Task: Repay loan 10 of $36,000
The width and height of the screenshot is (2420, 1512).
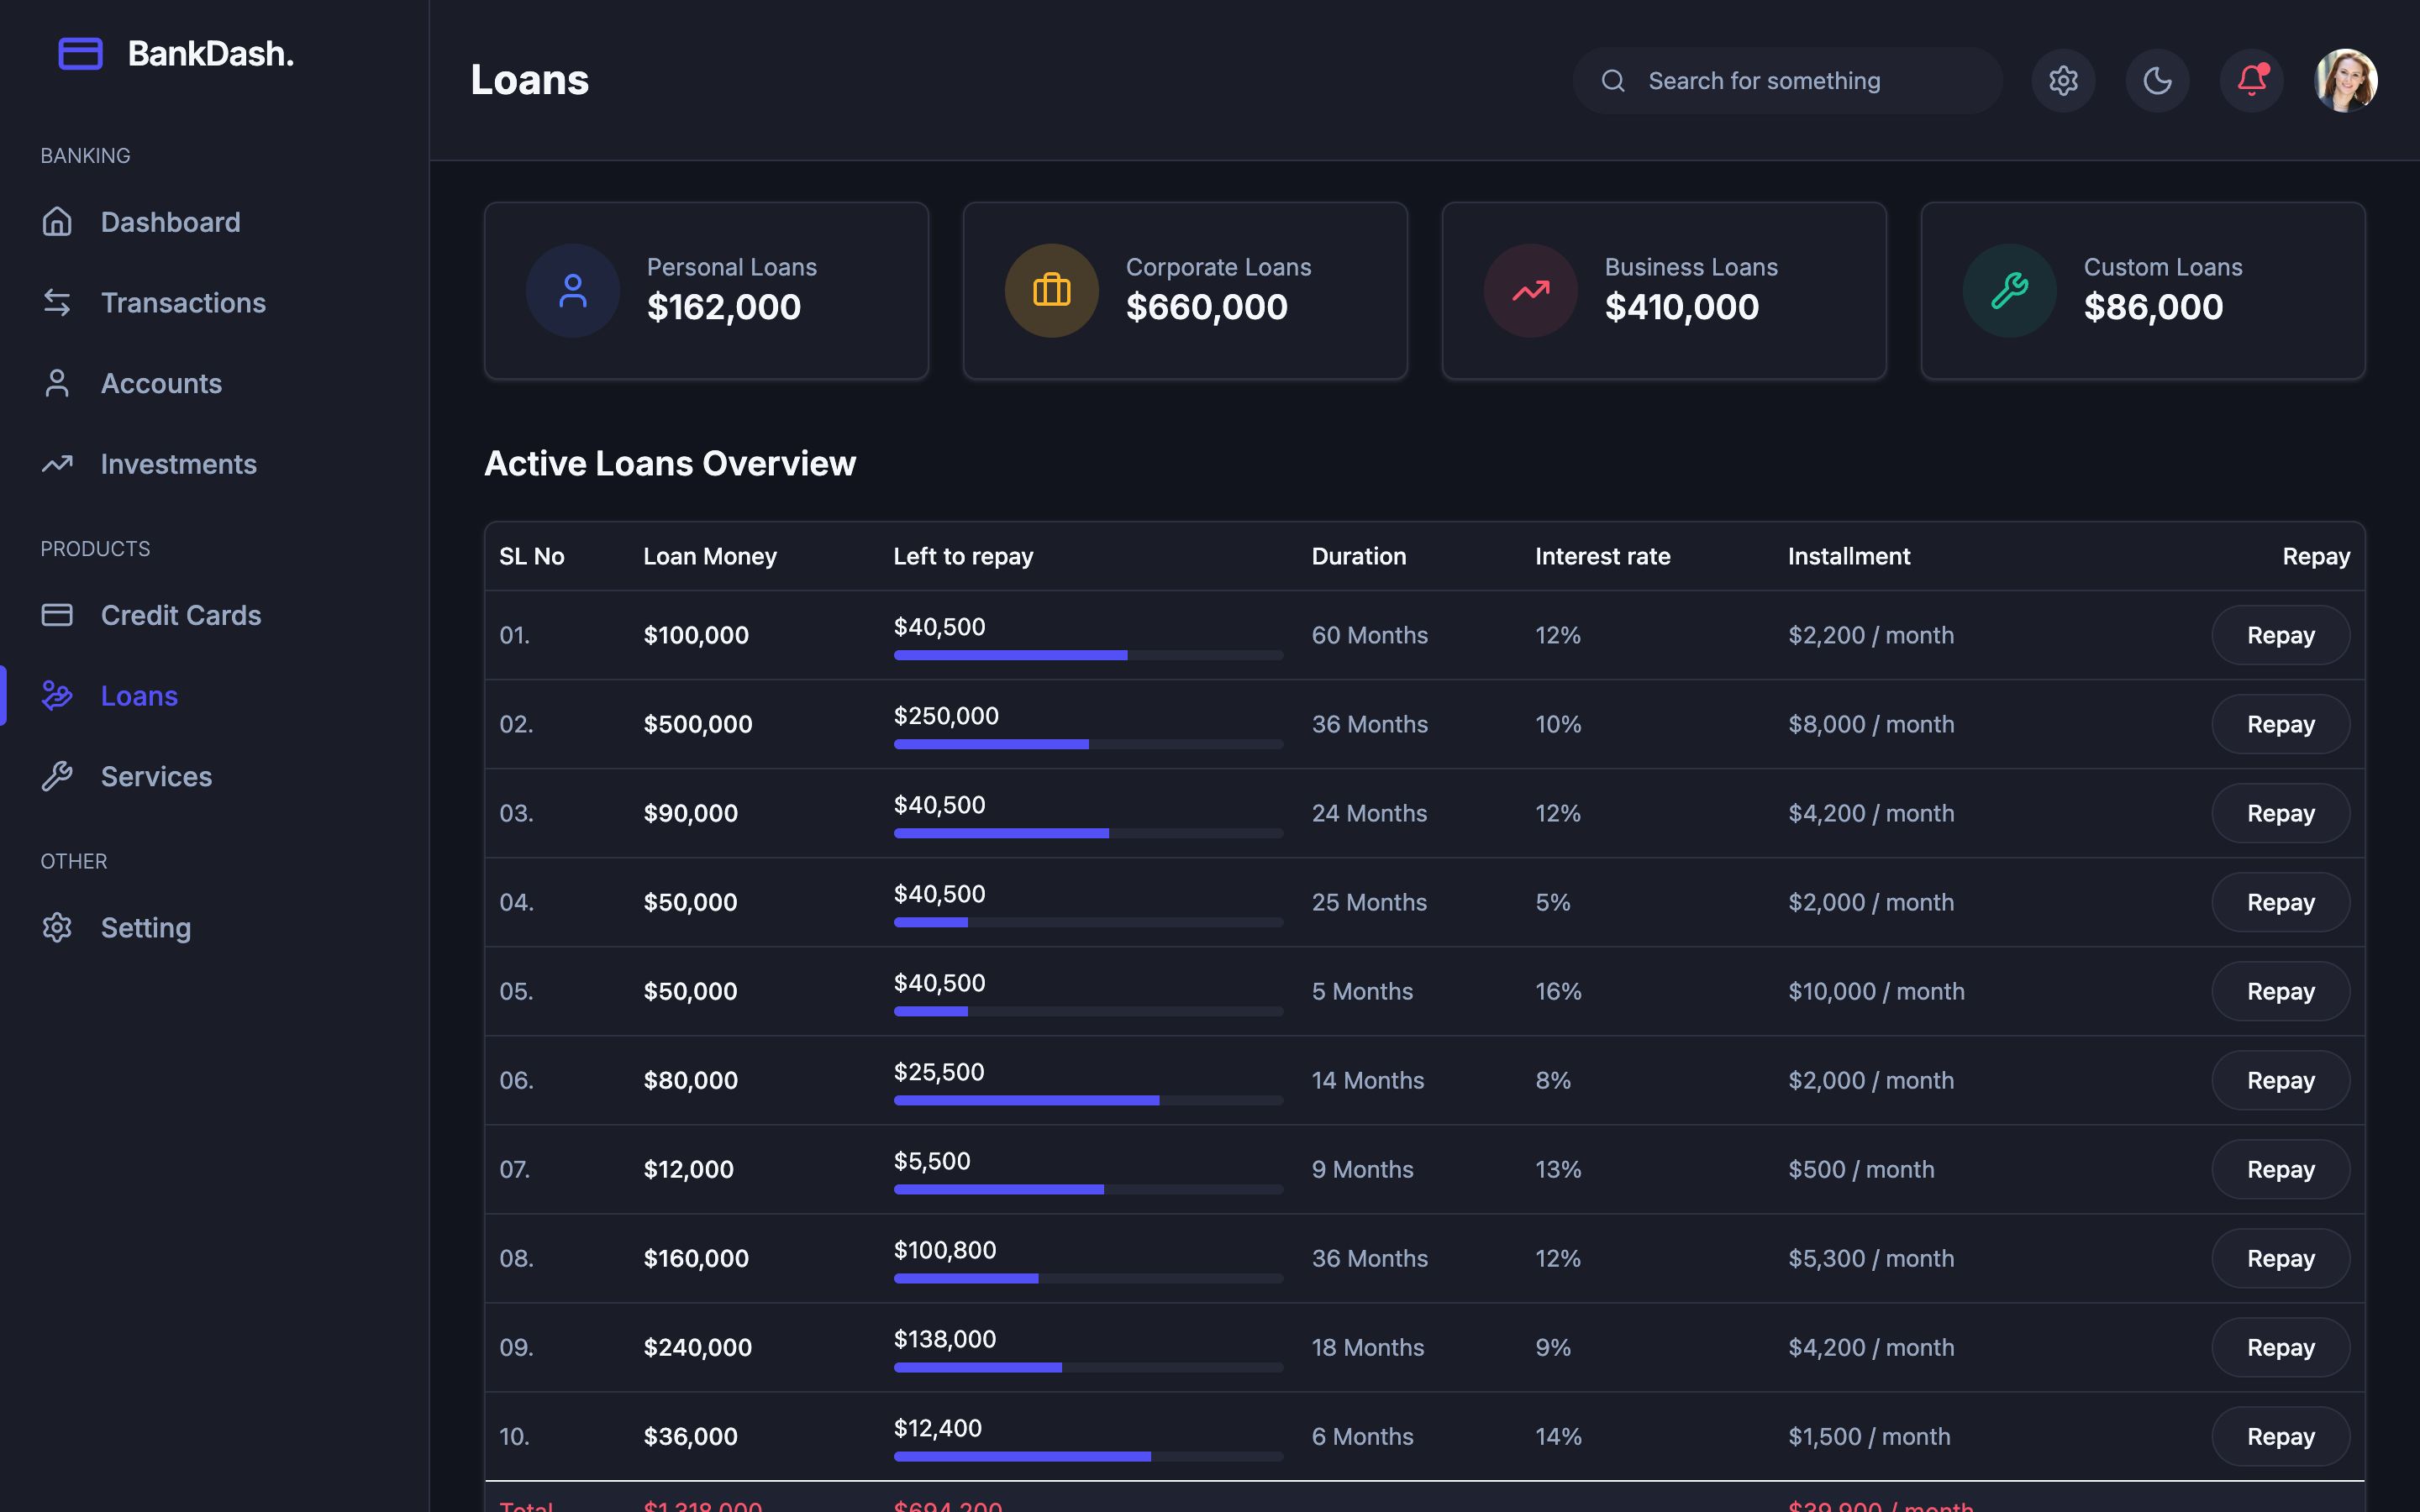Action: click(2280, 1436)
